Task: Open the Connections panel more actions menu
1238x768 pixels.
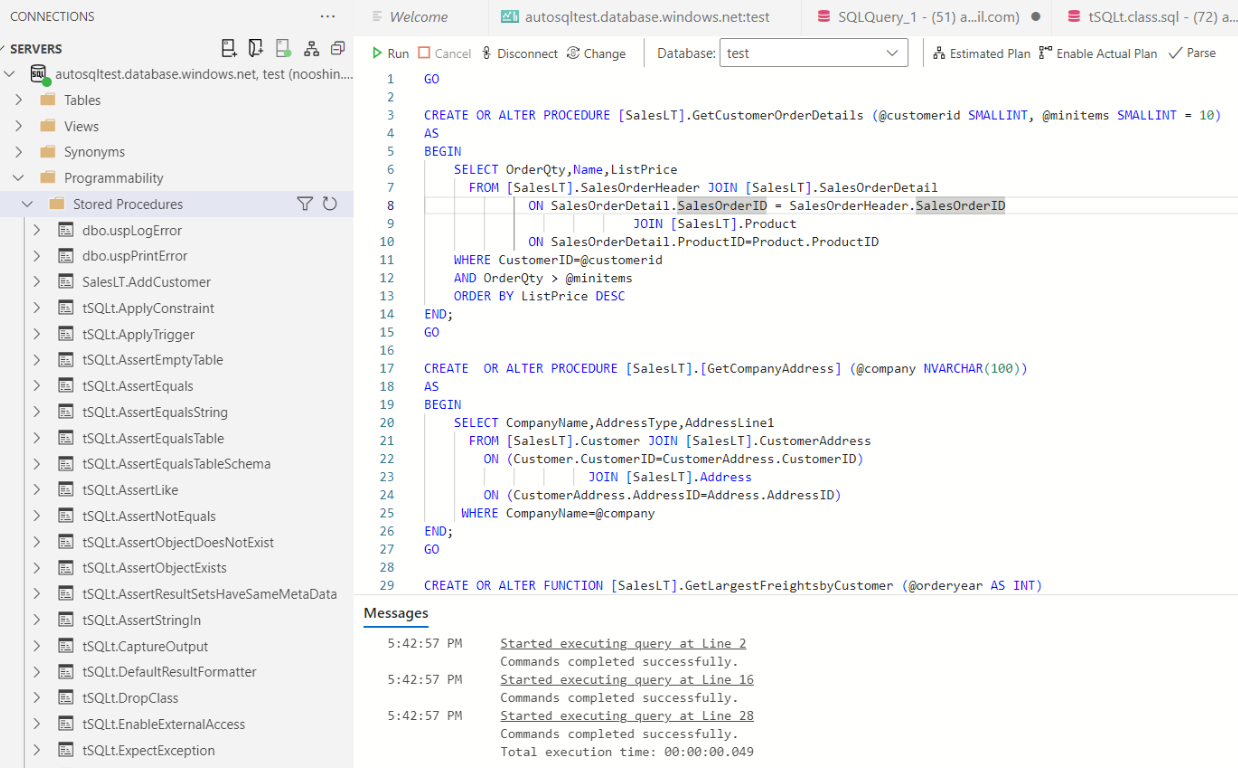Action: click(x=328, y=17)
